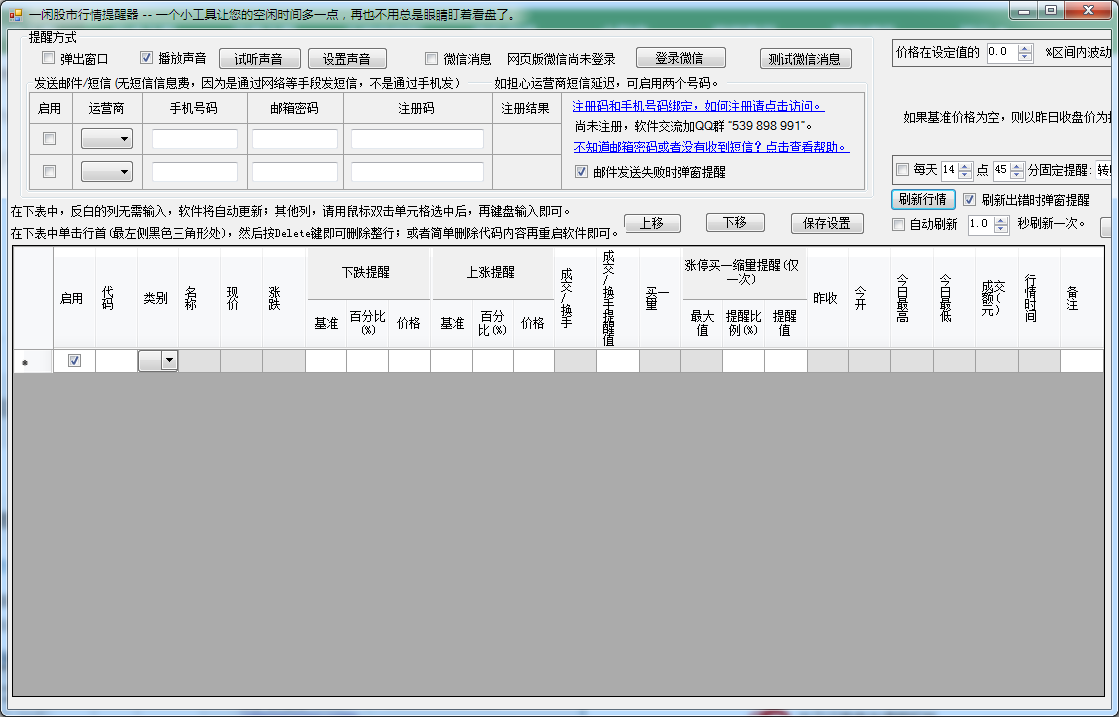The width and height of the screenshot is (1119, 717).
Task: Uncheck the 播放声音 checkbox
Action: [146, 58]
